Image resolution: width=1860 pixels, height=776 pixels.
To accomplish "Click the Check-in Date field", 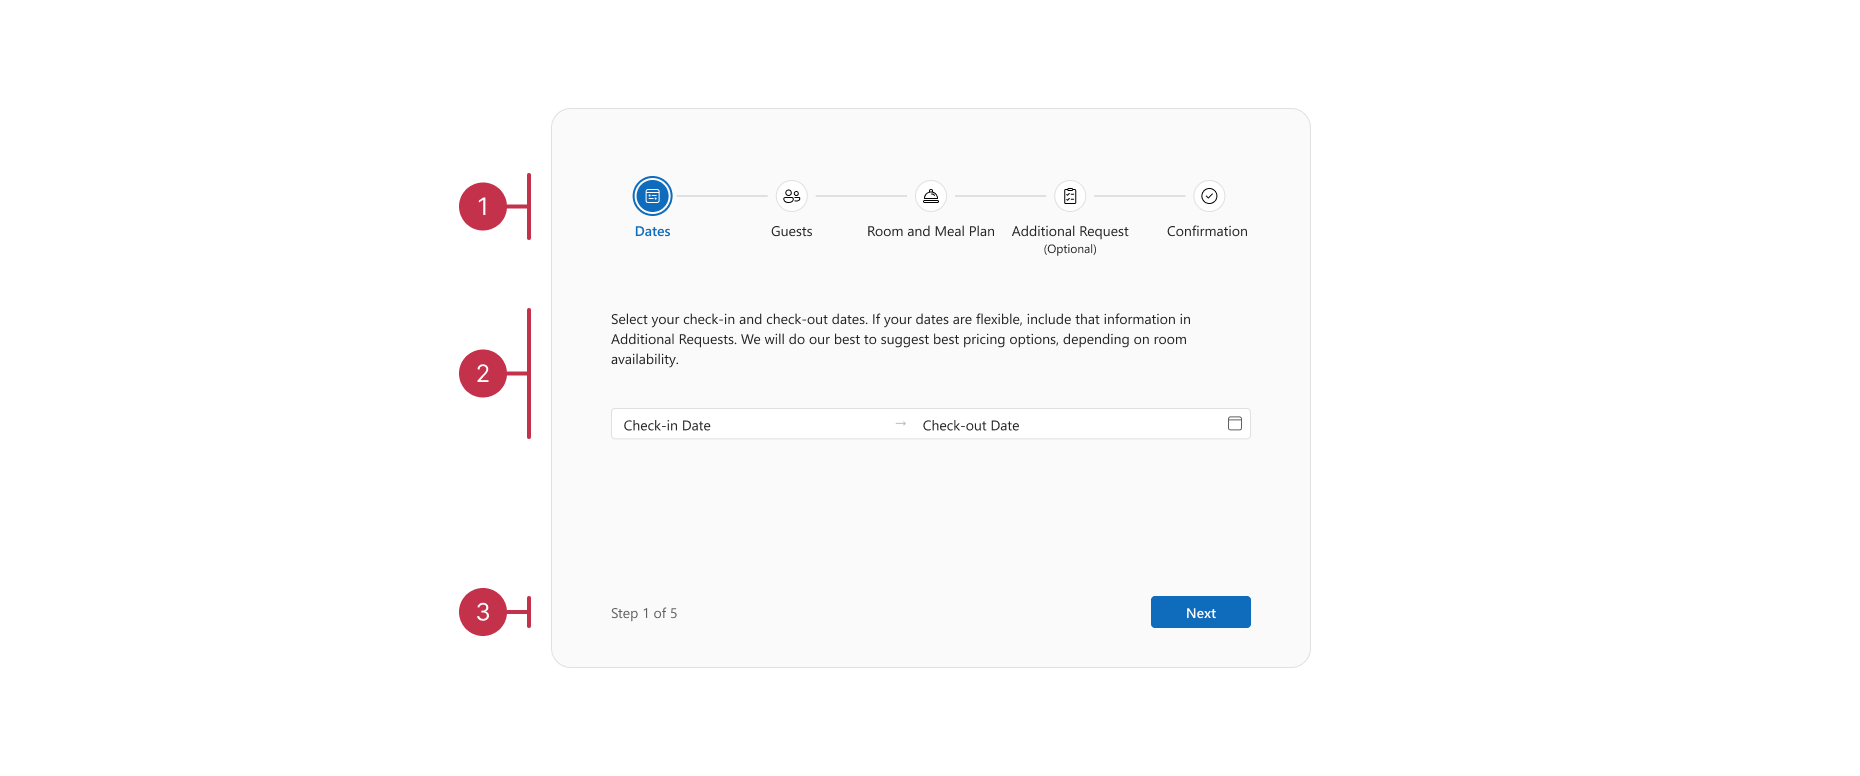I will pyautogui.click(x=750, y=425).
